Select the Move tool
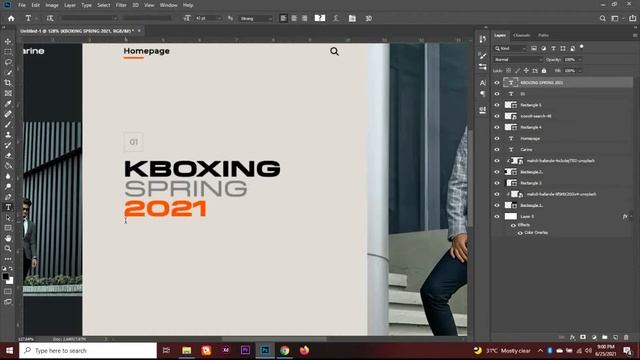 [8, 41]
